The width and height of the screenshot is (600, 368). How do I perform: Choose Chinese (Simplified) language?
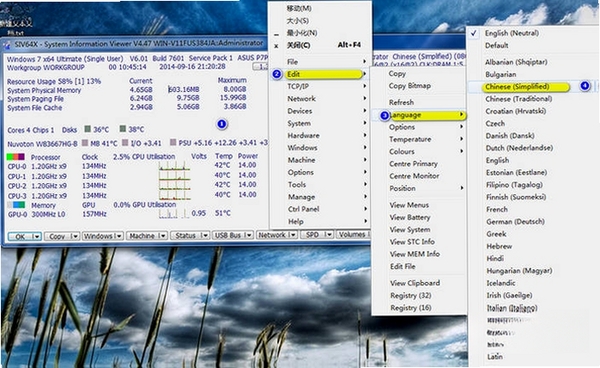(517, 86)
